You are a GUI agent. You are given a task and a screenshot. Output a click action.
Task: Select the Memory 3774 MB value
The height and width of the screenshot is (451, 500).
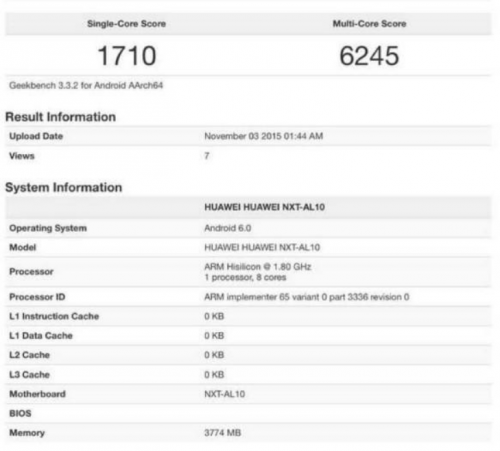tap(222, 433)
